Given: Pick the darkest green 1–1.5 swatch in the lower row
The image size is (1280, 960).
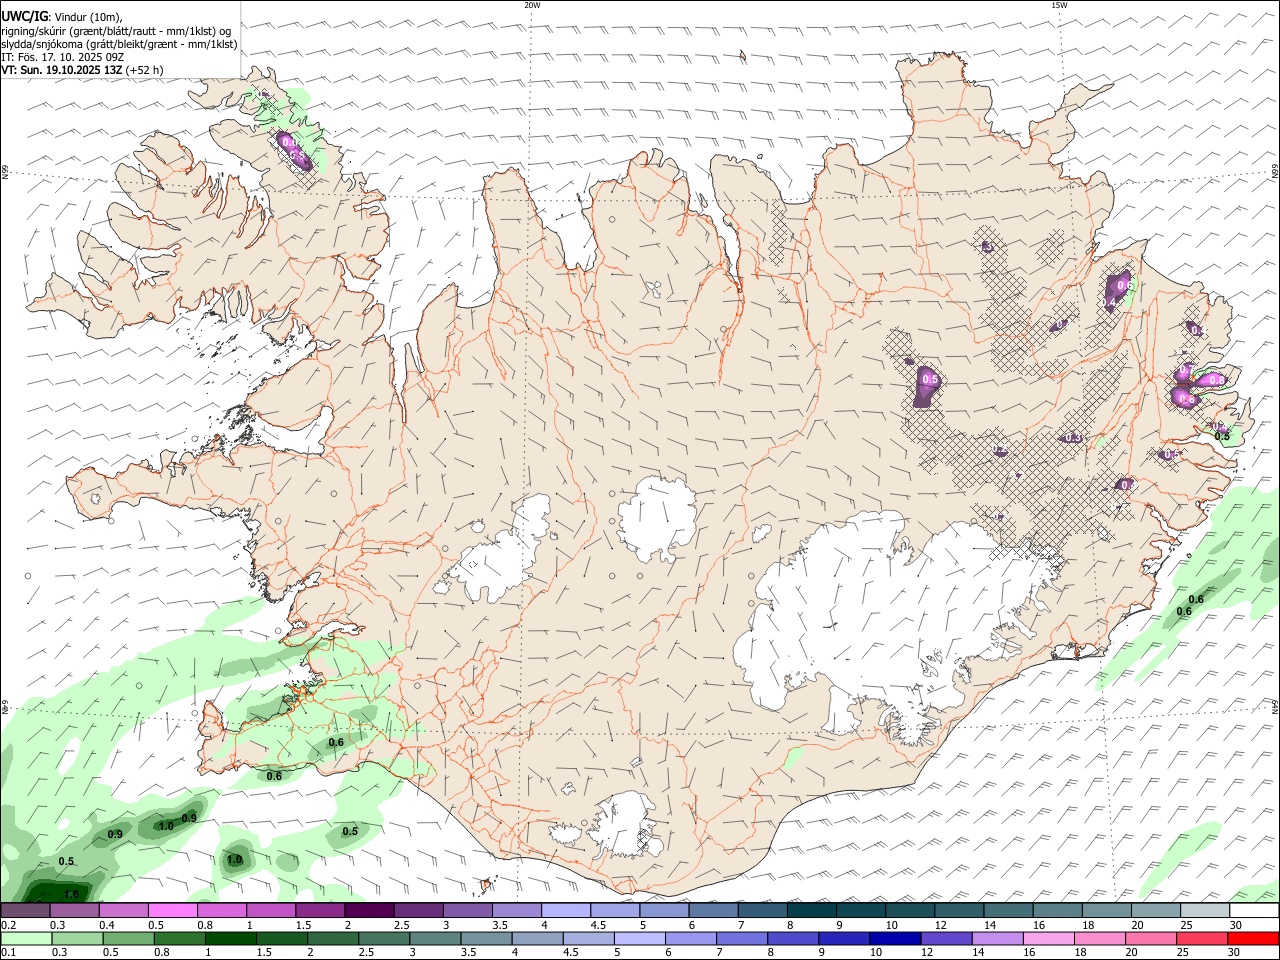Looking at the screenshot, I should [x=231, y=939].
